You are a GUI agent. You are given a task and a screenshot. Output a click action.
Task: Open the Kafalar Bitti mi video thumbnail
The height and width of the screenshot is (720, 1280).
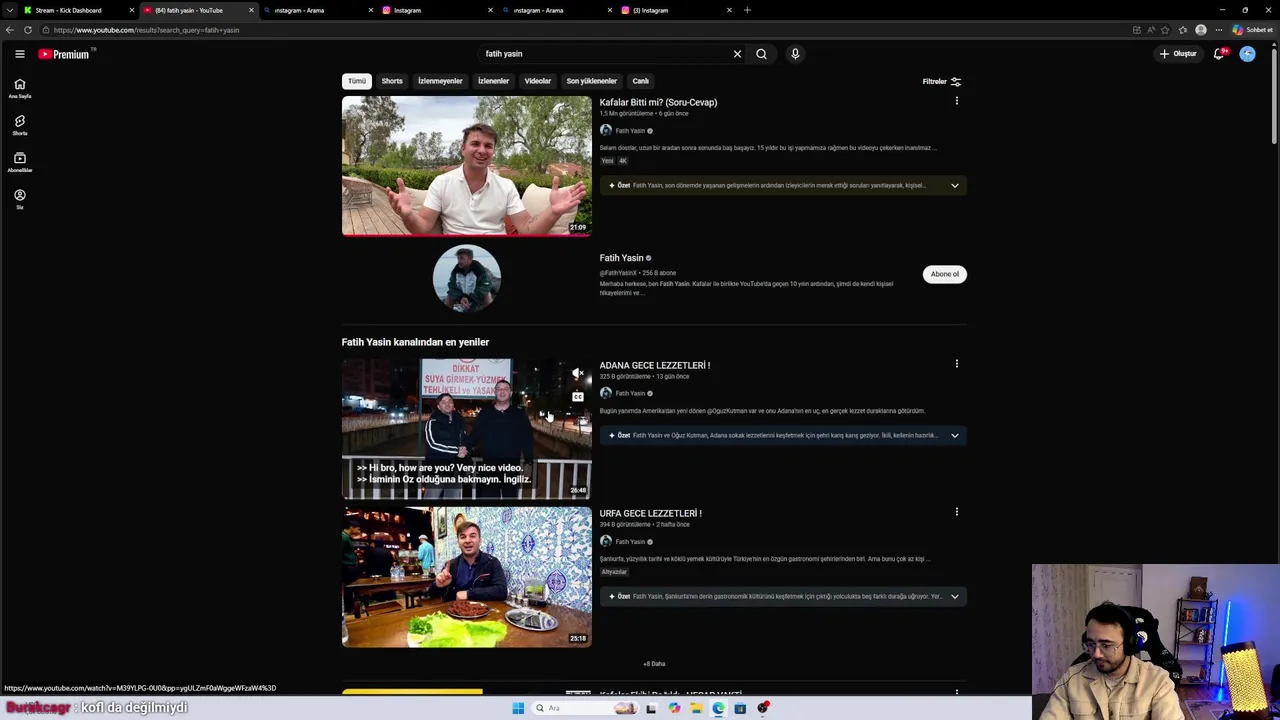tap(467, 166)
